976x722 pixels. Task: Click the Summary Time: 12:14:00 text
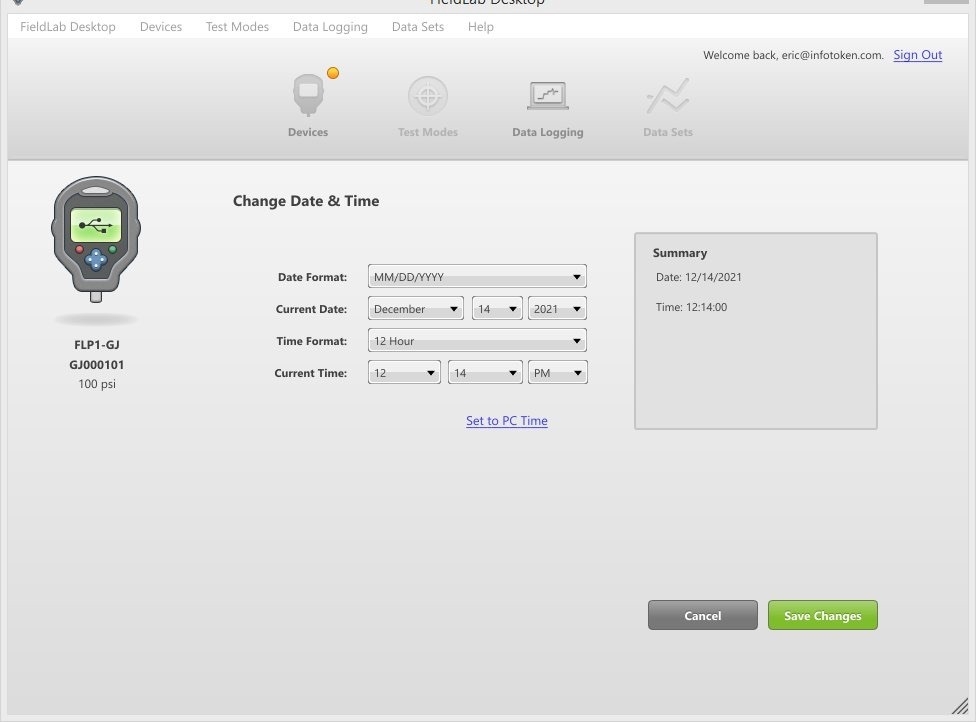[691, 307]
